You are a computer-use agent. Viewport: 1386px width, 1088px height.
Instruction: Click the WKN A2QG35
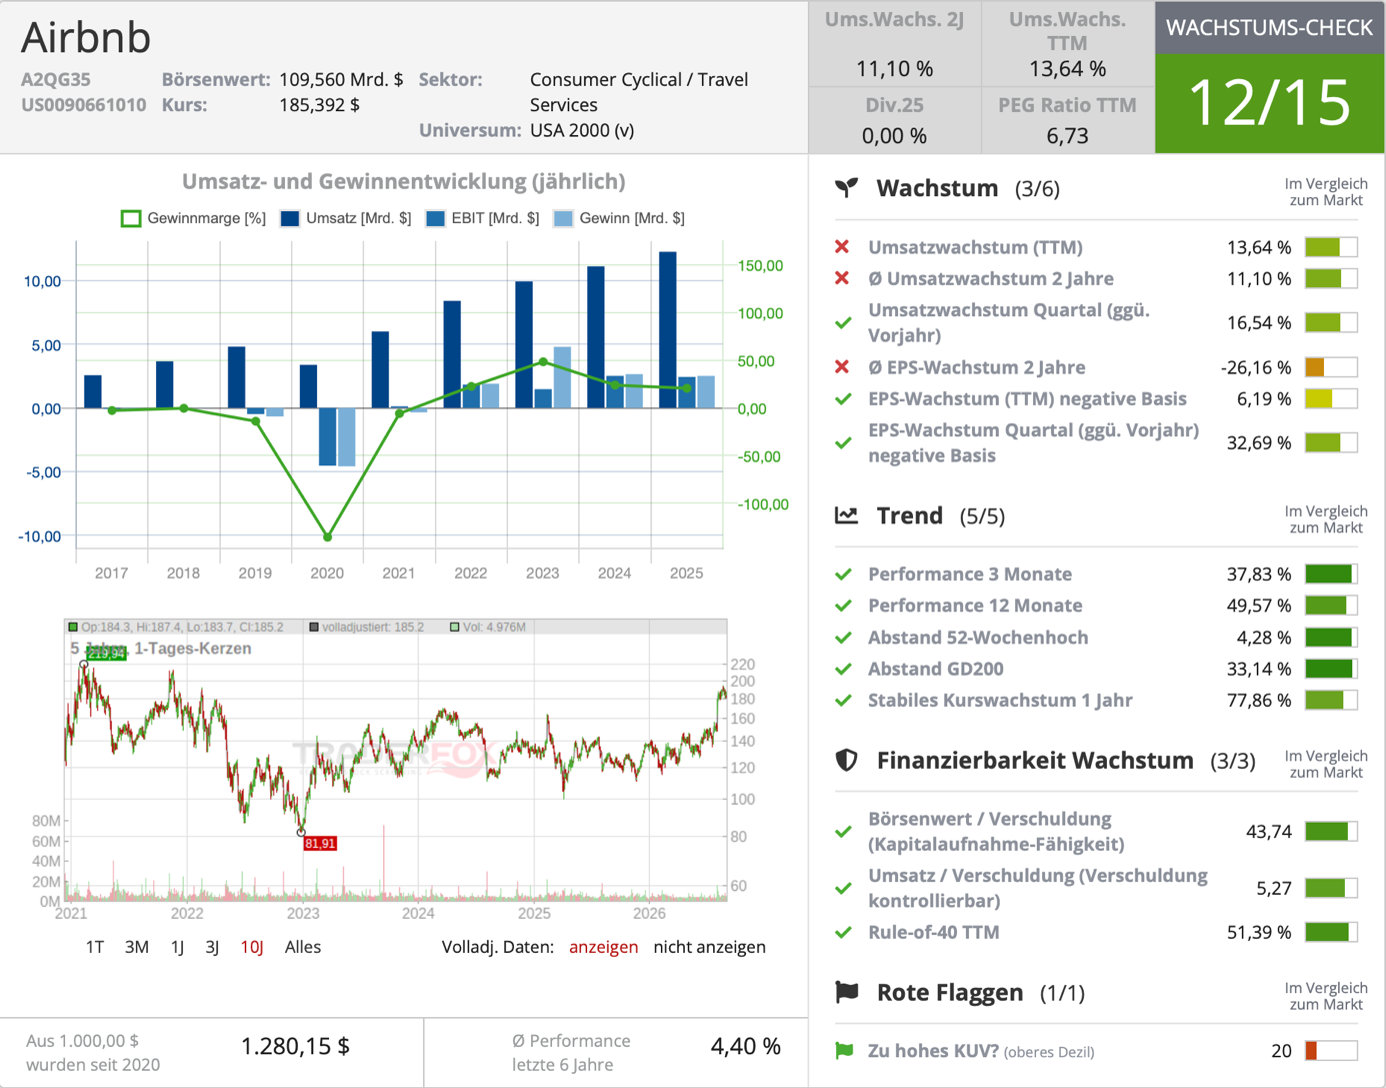(x=56, y=79)
